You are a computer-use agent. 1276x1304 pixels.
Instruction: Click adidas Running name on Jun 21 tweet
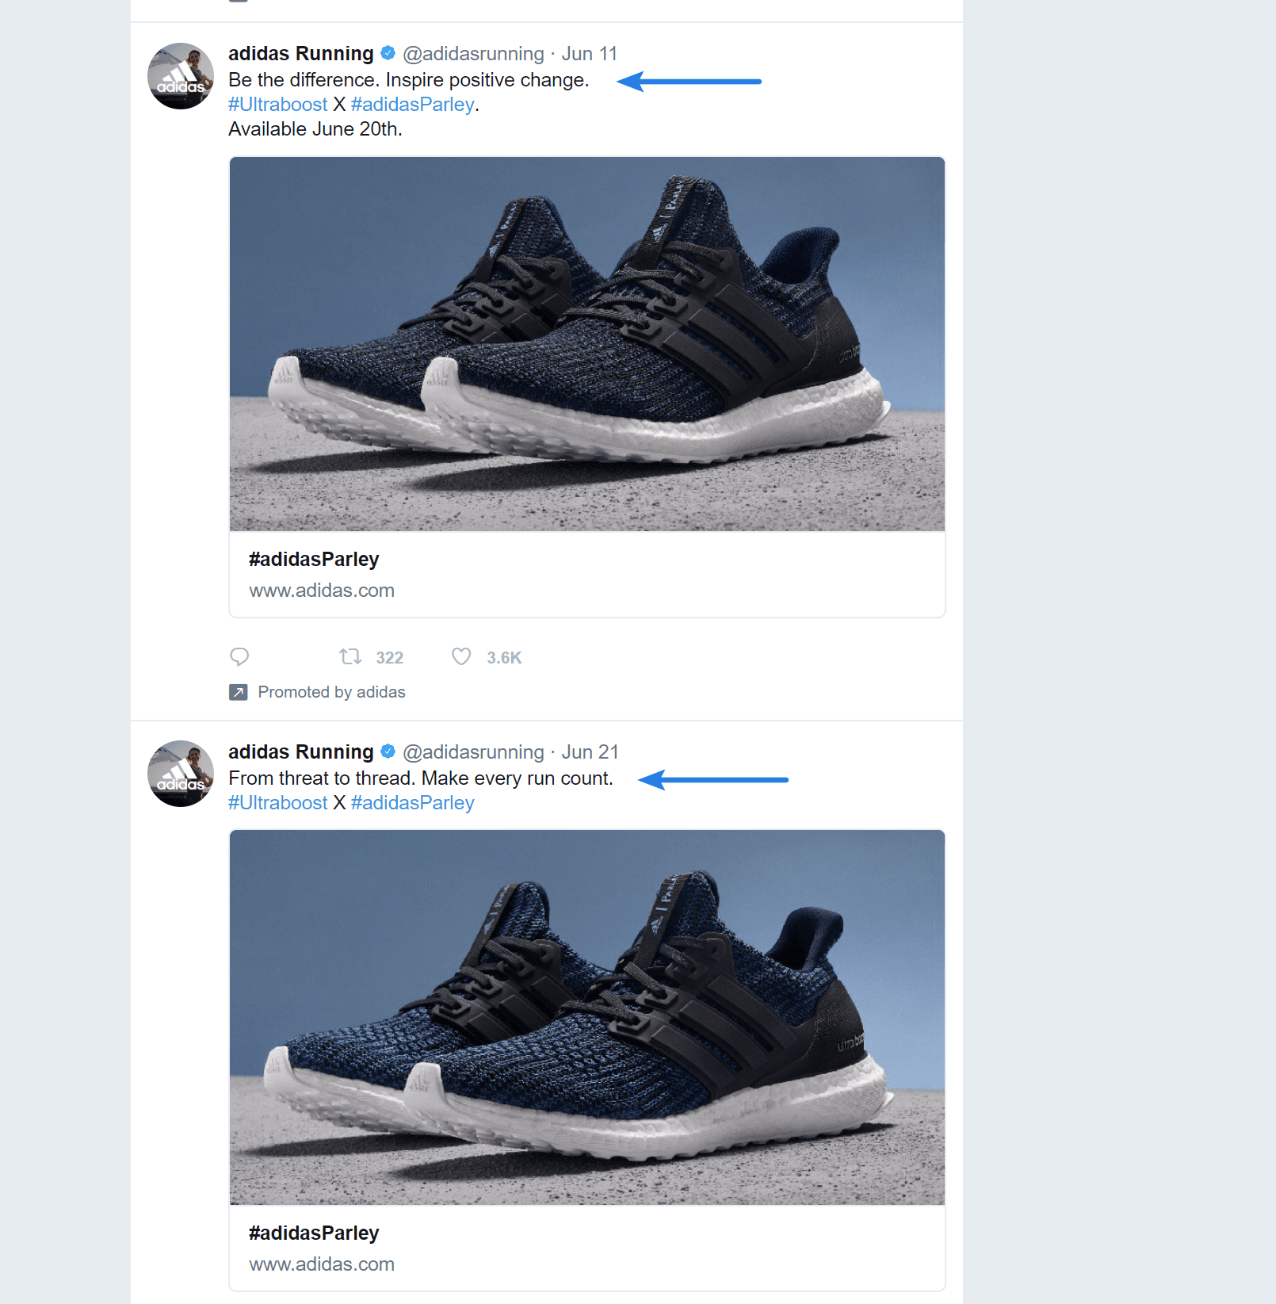click(301, 752)
